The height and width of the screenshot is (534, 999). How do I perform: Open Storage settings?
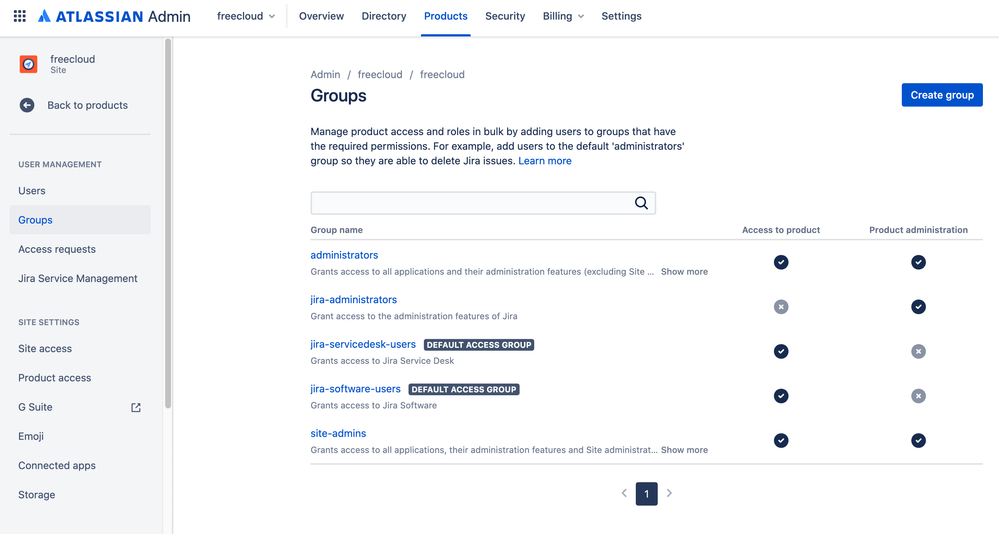80,495
